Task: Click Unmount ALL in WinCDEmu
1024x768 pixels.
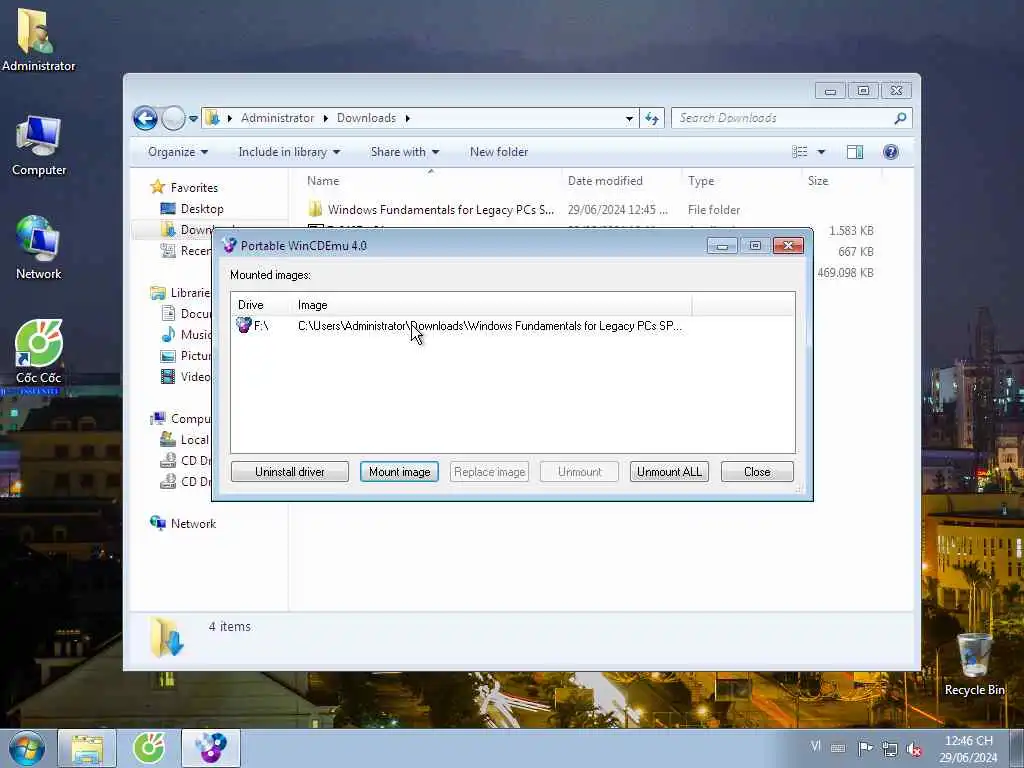Action: pyautogui.click(x=669, y=472)
